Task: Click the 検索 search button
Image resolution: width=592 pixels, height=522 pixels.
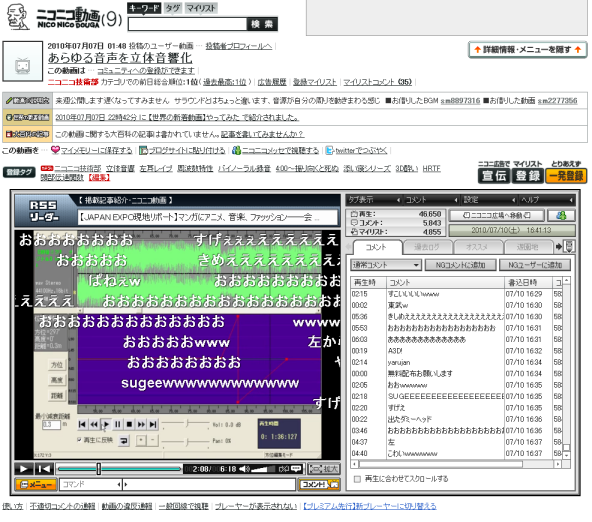Action: point(262,24)
